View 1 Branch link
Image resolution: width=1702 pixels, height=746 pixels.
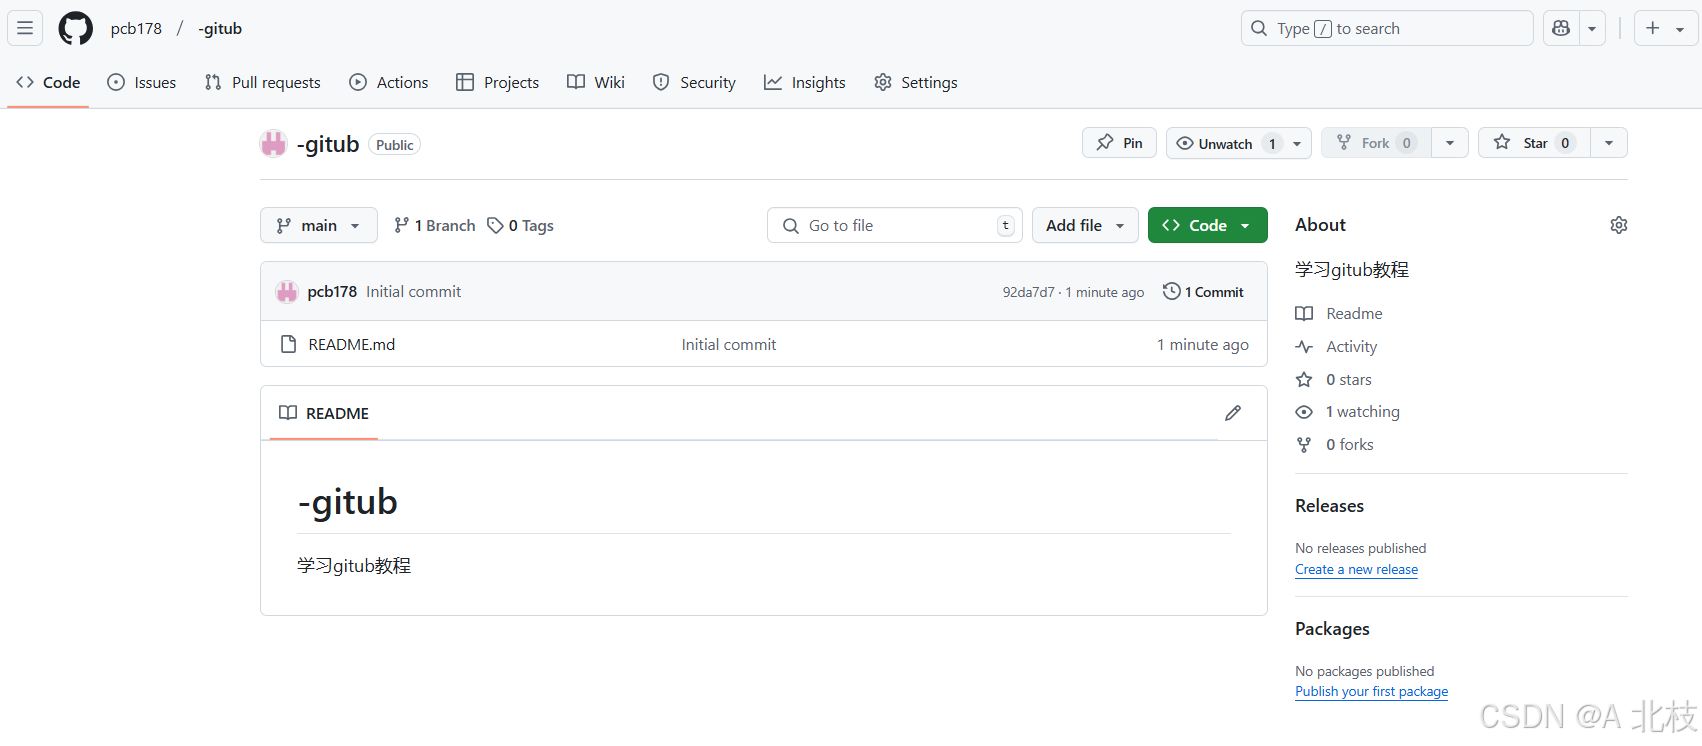(435, 225)
